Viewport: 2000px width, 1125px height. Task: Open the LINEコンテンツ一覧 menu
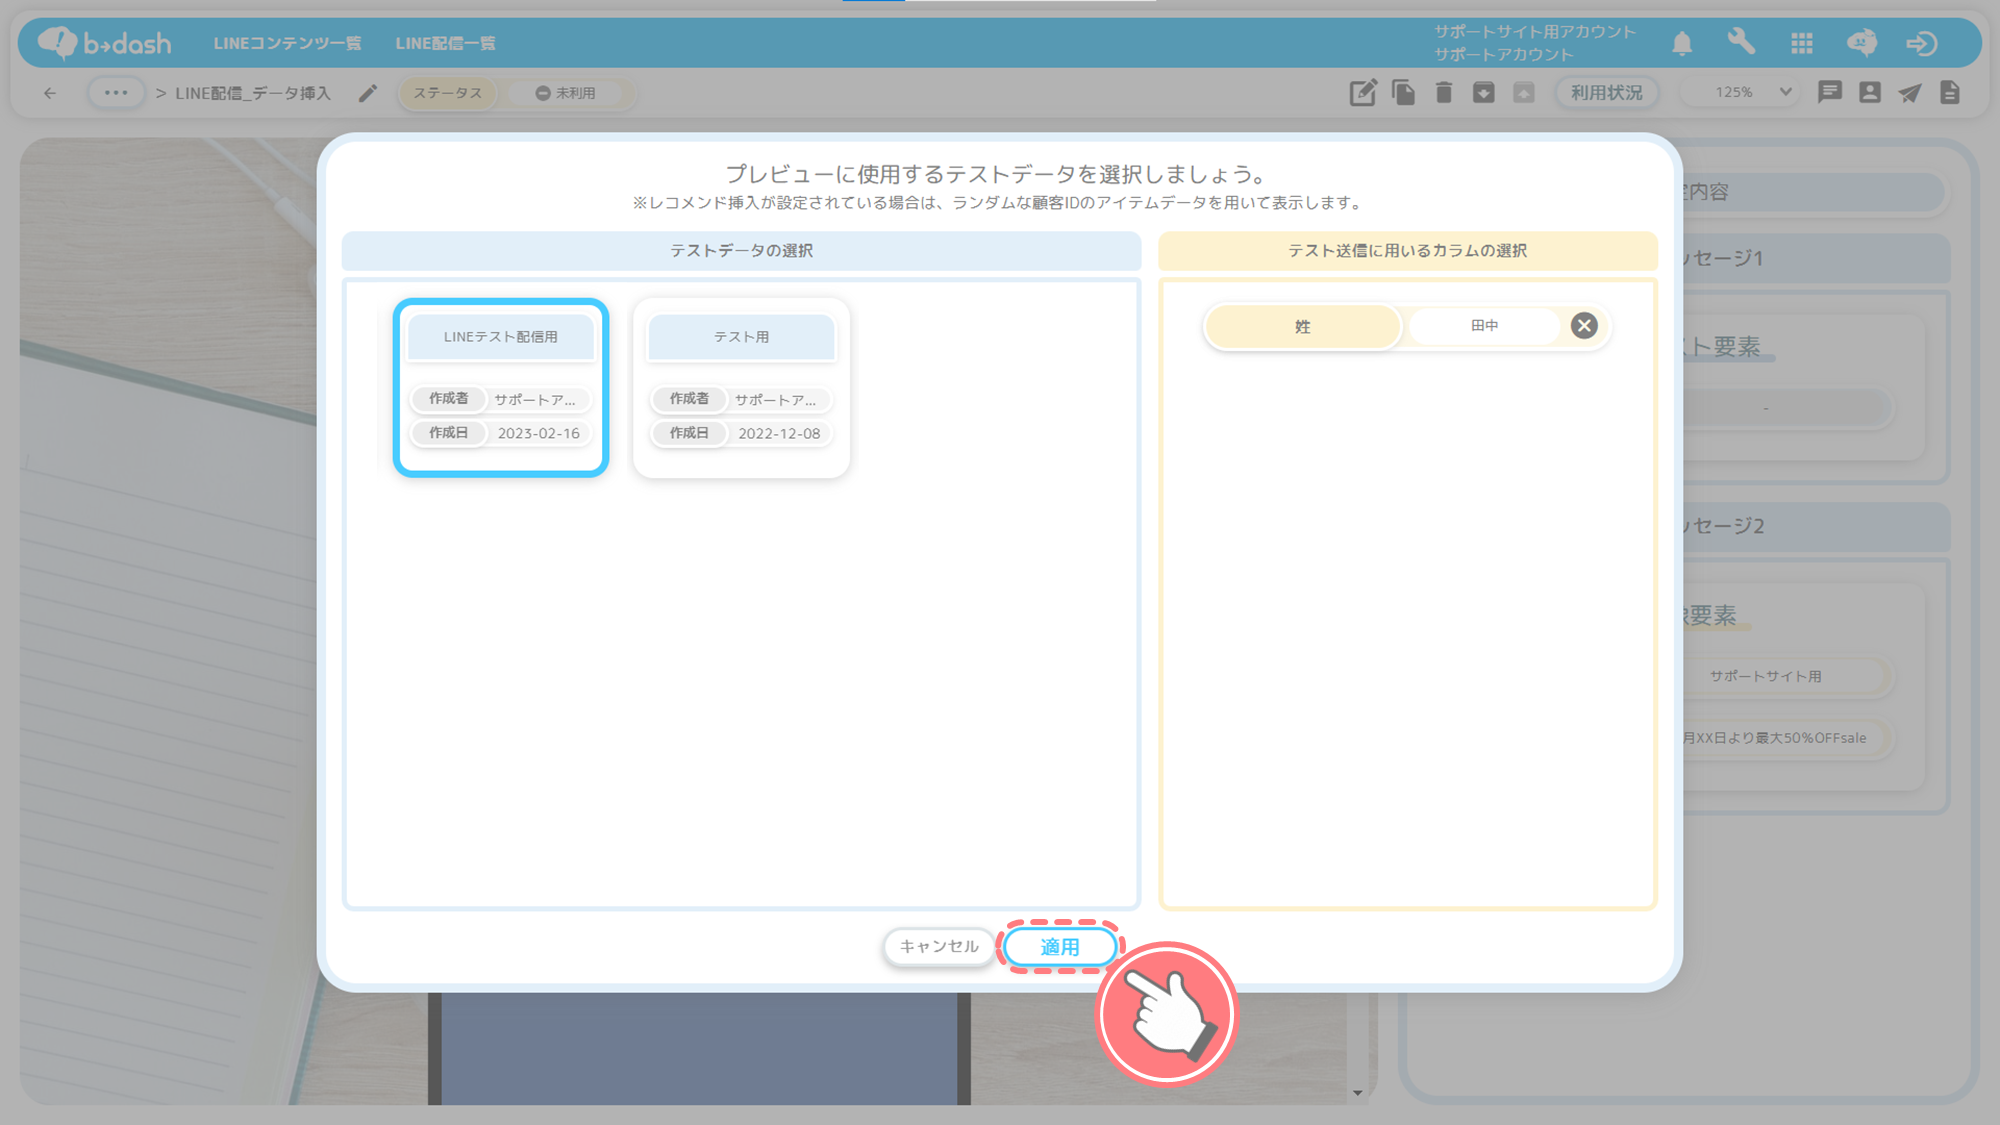coord(287,43)
